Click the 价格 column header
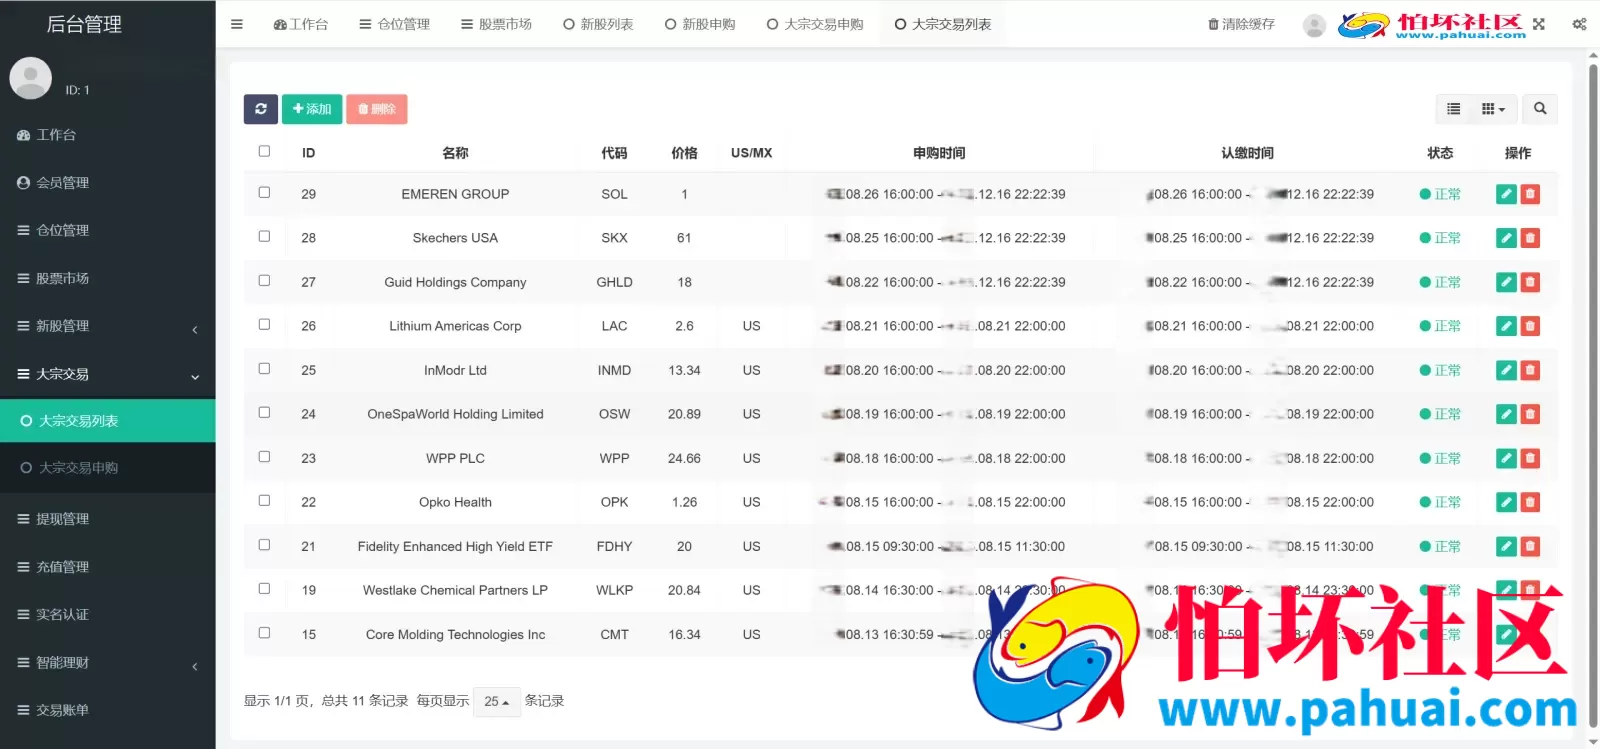Screen dimensions: 1600x749 [x=684, y=153]
